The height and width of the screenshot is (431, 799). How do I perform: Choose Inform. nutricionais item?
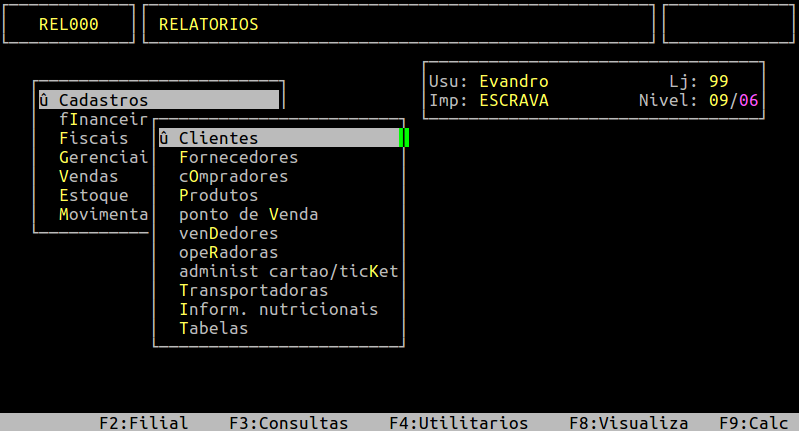pos(278,309)
